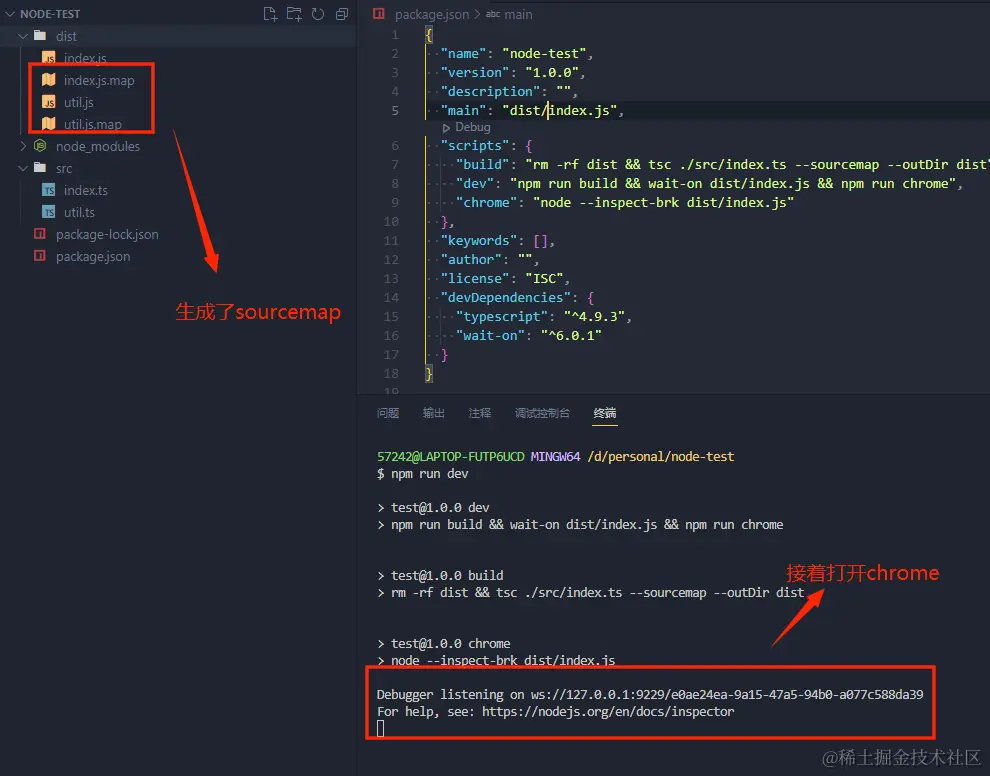The image size is (990, 776).
Task: Expand the node_modules folder chevron
Action: [23, 146]
